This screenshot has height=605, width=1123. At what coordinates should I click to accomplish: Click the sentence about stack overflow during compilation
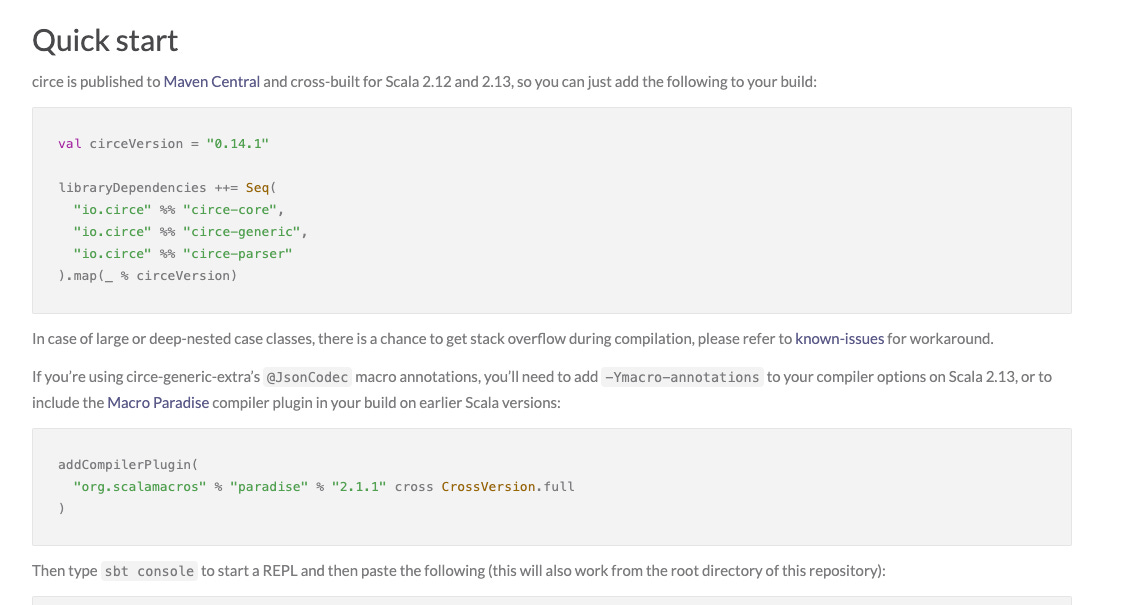[x=513, y=339]
